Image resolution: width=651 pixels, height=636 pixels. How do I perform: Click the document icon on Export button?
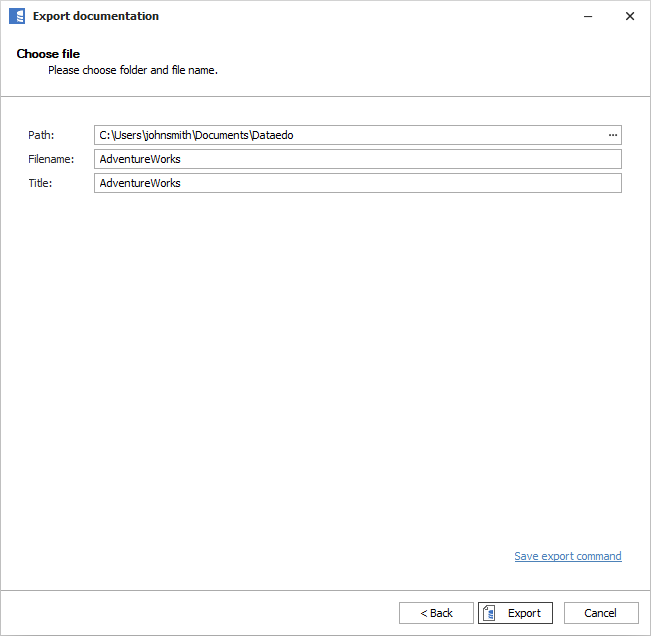click(x=490, y=613)
